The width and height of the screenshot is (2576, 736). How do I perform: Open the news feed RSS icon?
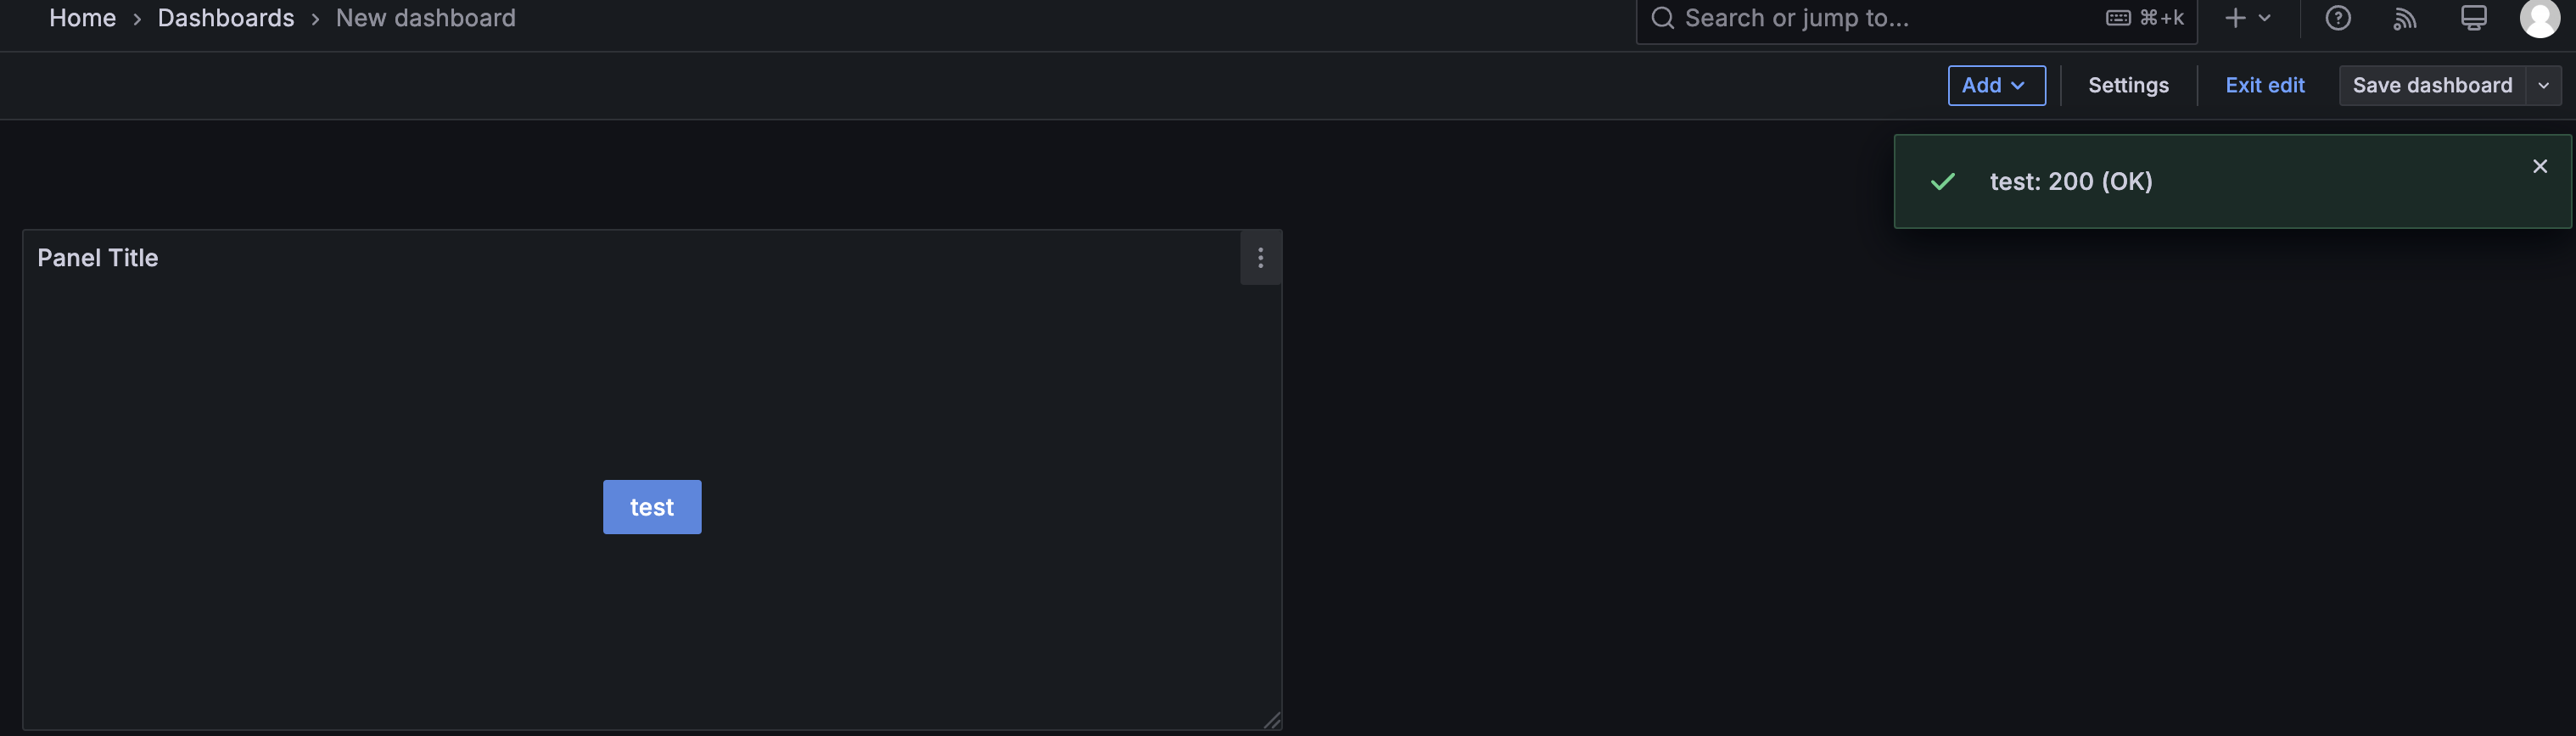tap(2404, 18)
